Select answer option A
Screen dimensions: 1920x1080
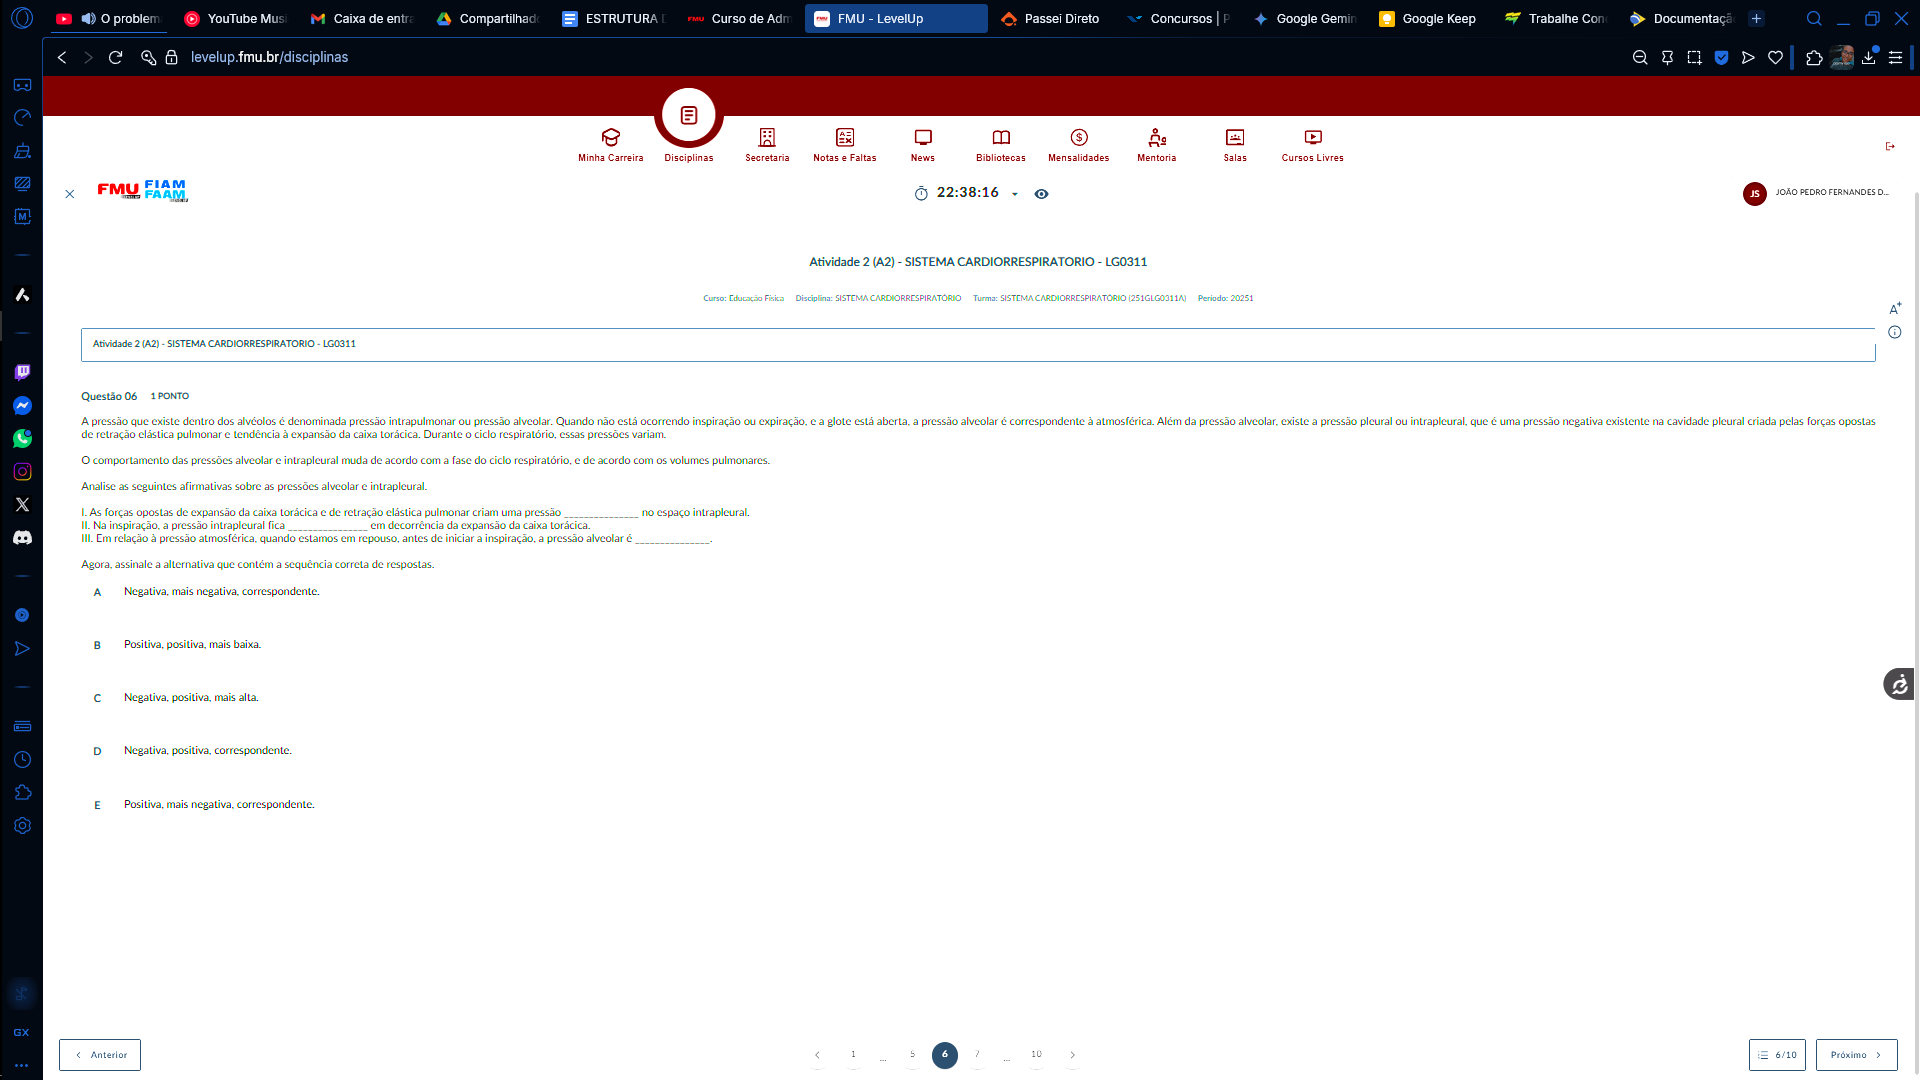(97, 592)
